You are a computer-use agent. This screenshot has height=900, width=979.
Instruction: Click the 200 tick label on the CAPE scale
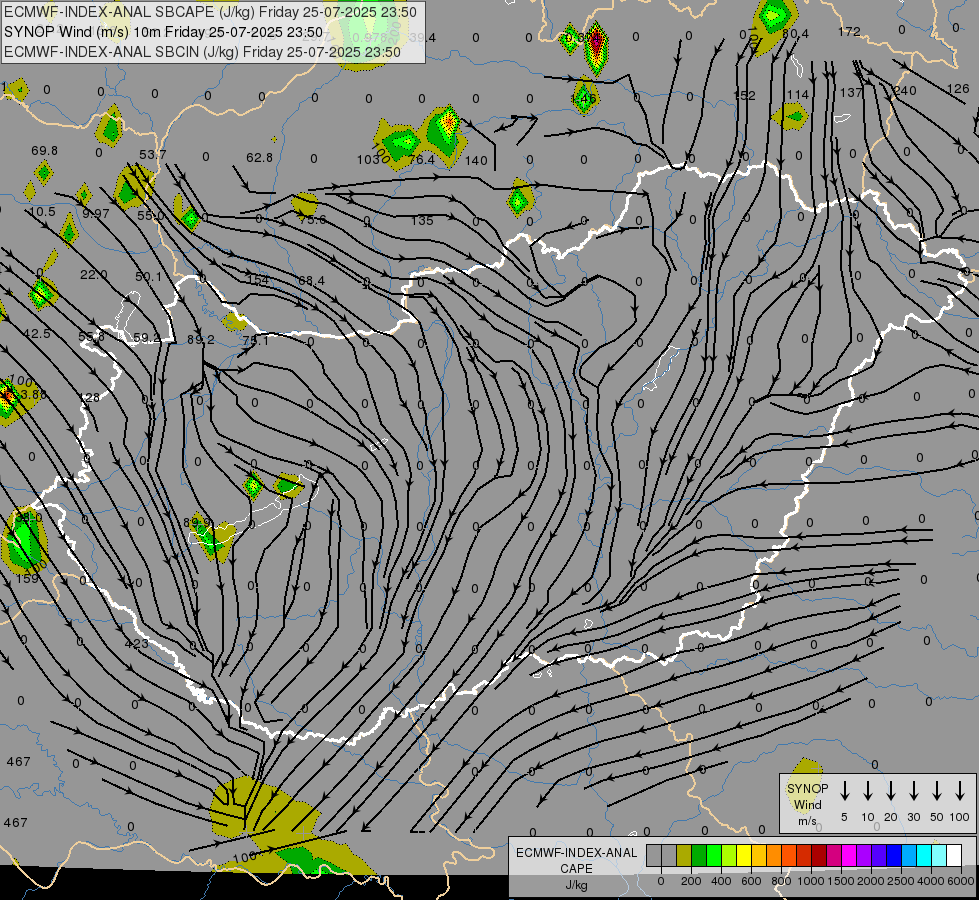point(691,881)
